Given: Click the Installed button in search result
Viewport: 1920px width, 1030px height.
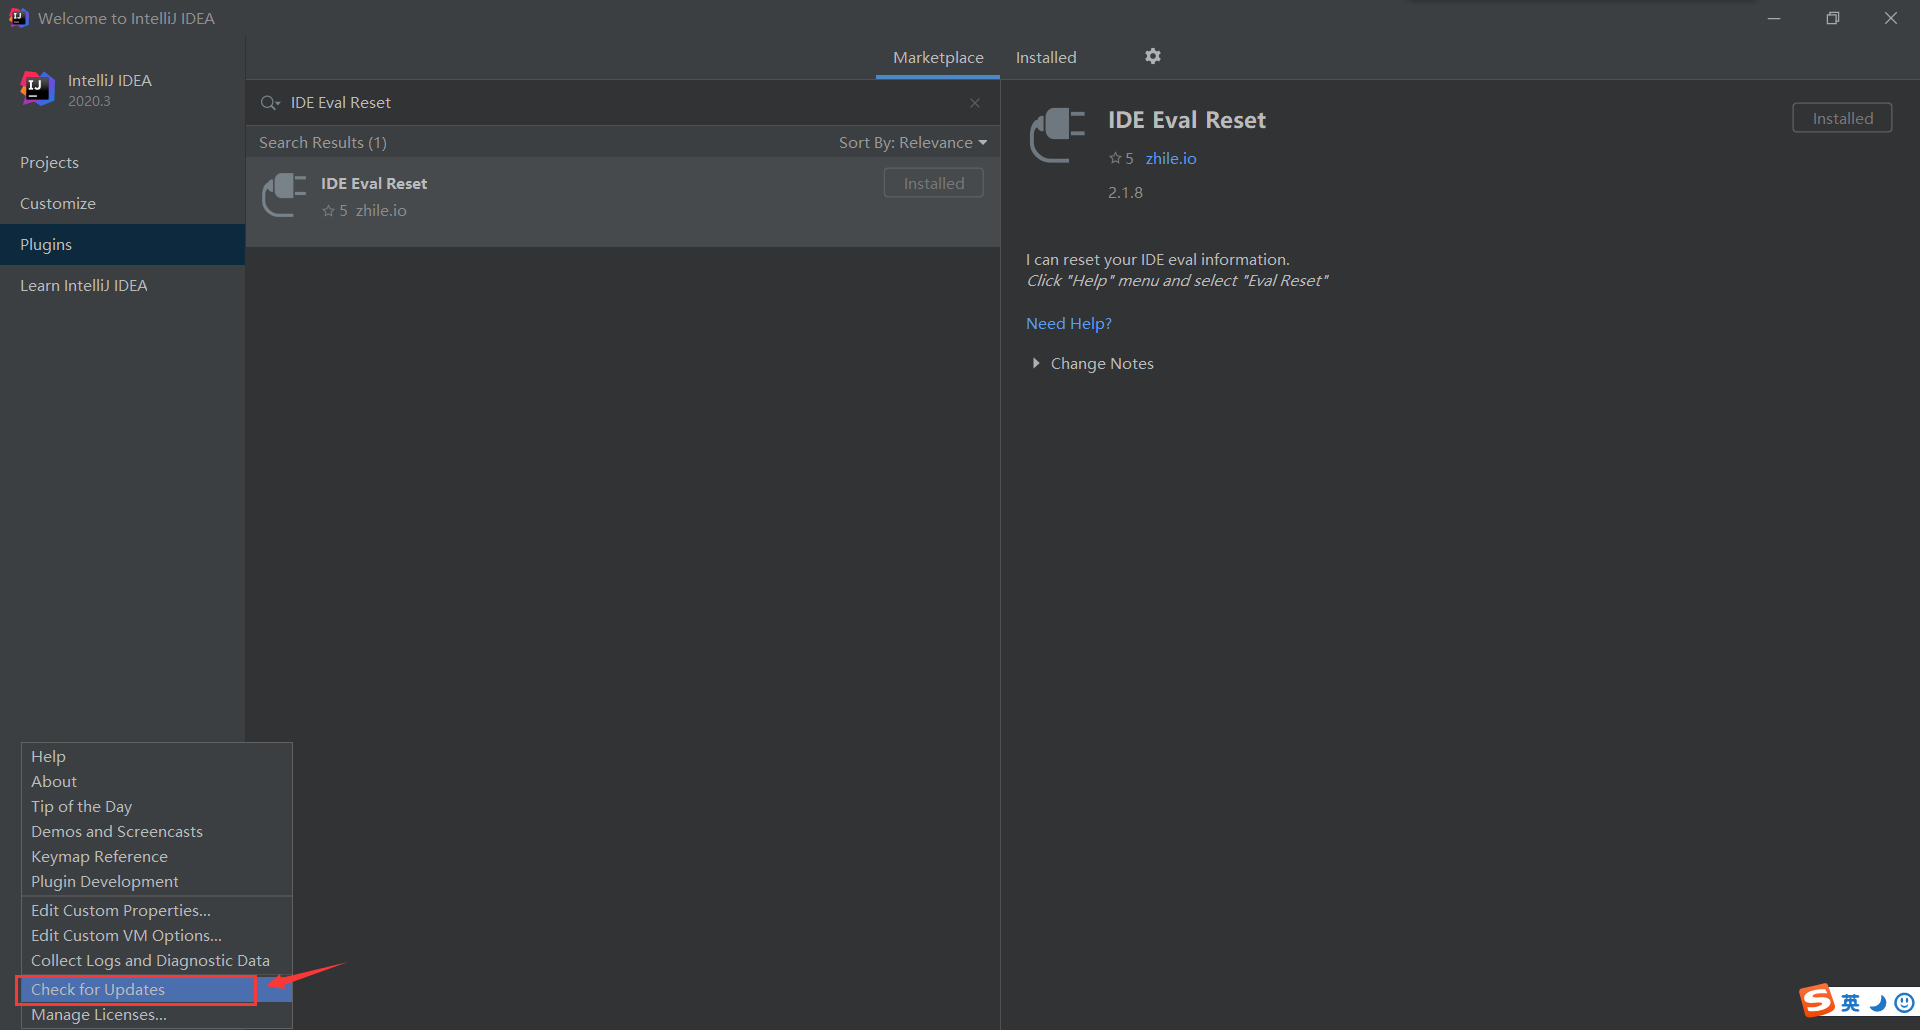Looking at the screenshot, I should [934, 183].
